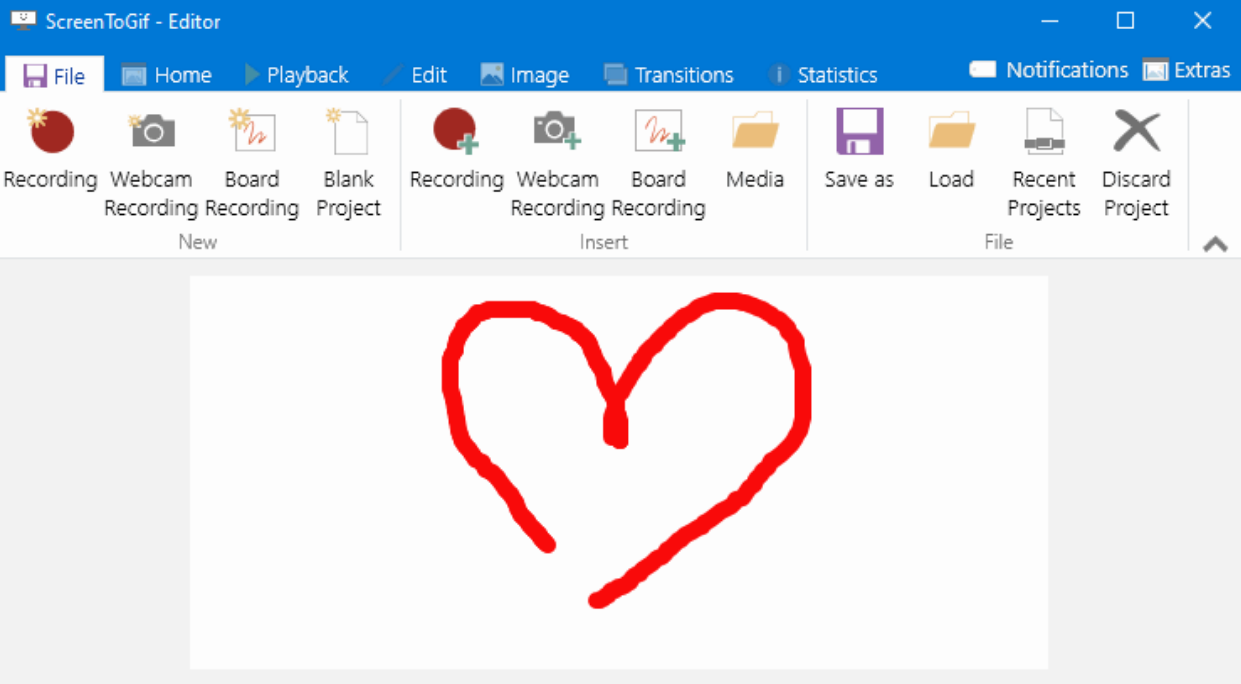1241x684 pixels.
Task: View the Statistics tab
Action: pos(823,75)
